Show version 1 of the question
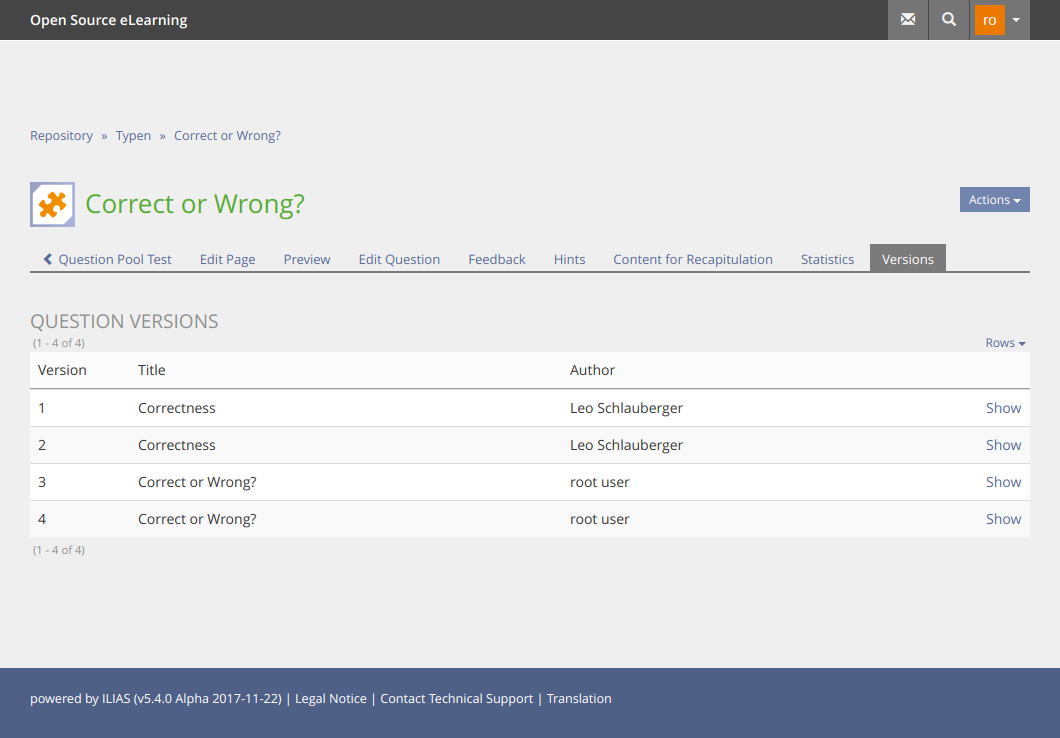The image size is (1060, 738). tap(1003, 408)
